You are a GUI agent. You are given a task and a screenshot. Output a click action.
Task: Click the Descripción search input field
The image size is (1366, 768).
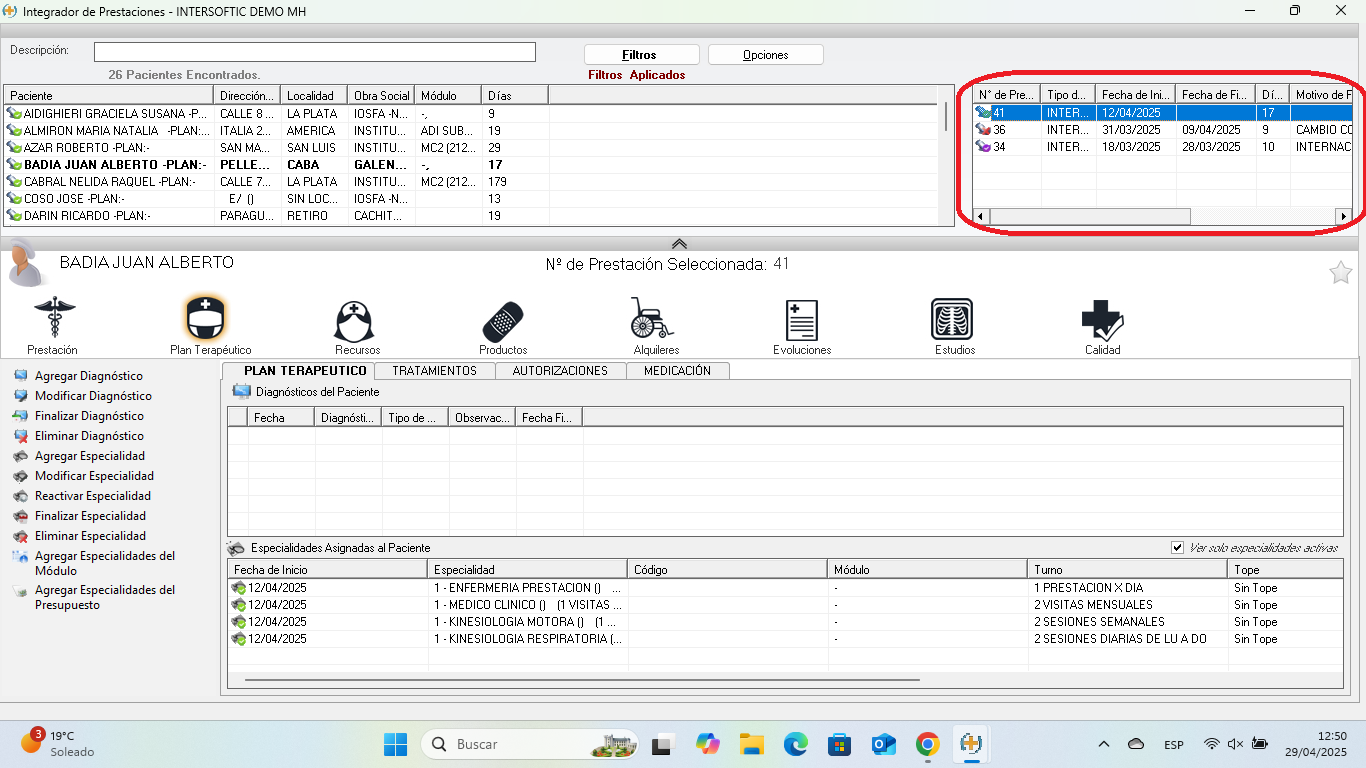tap(314, 52)
